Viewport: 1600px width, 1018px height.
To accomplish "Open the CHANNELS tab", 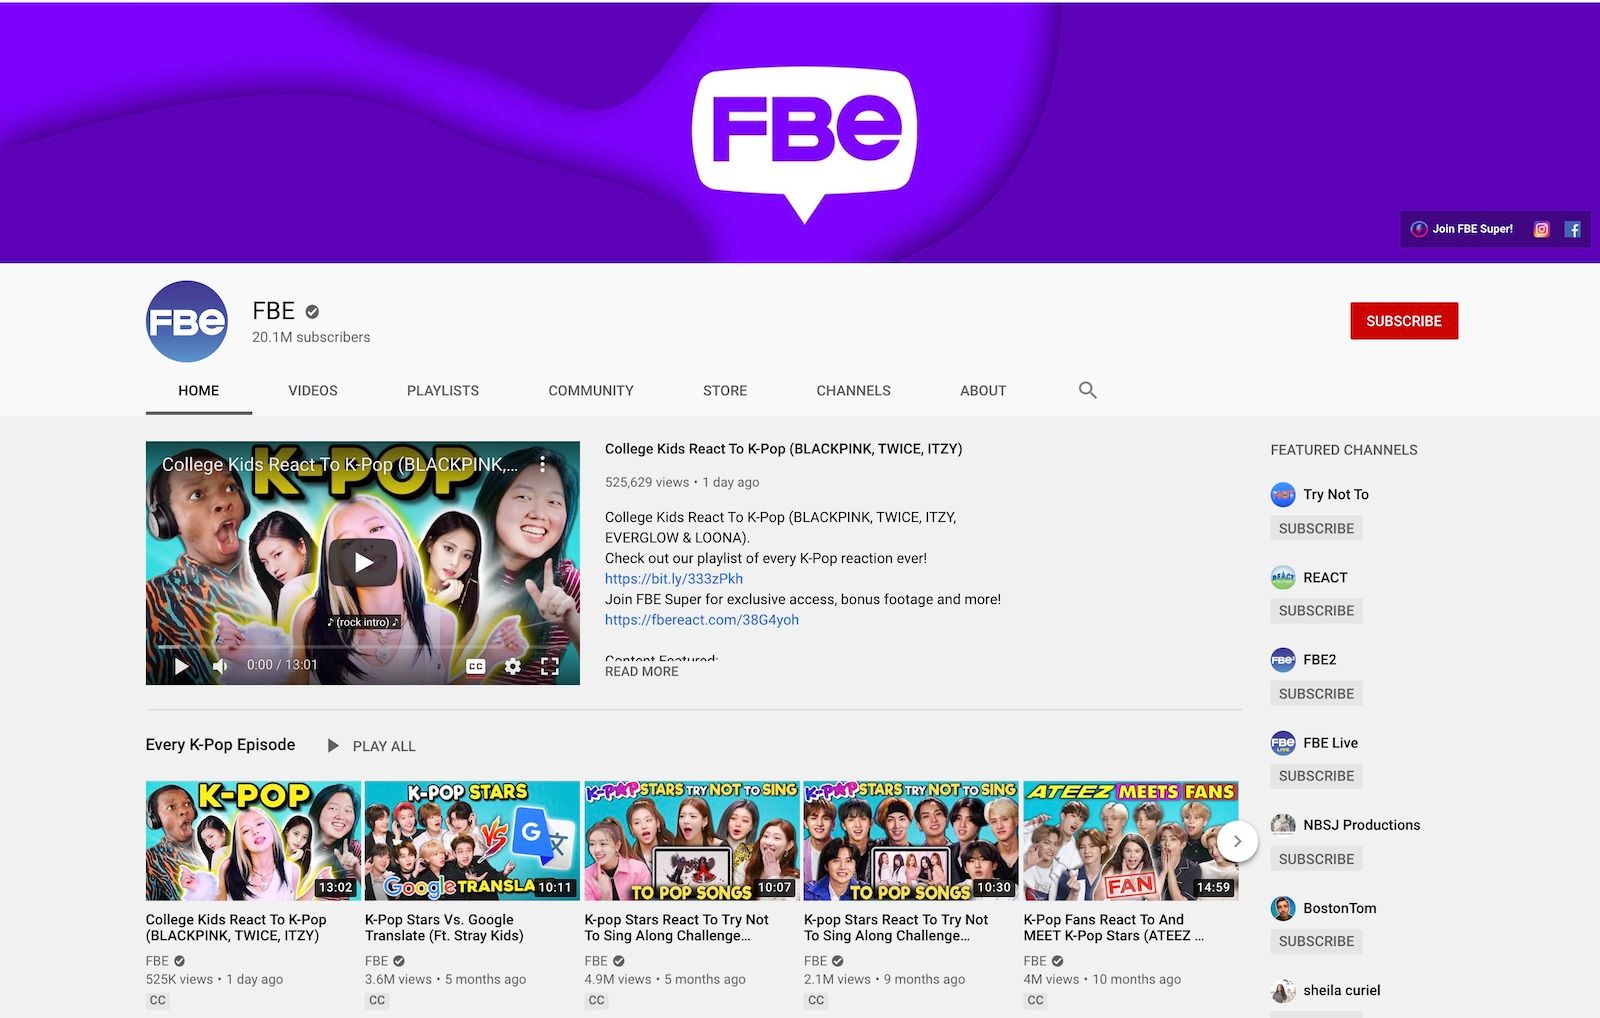I will coord(853,391).
